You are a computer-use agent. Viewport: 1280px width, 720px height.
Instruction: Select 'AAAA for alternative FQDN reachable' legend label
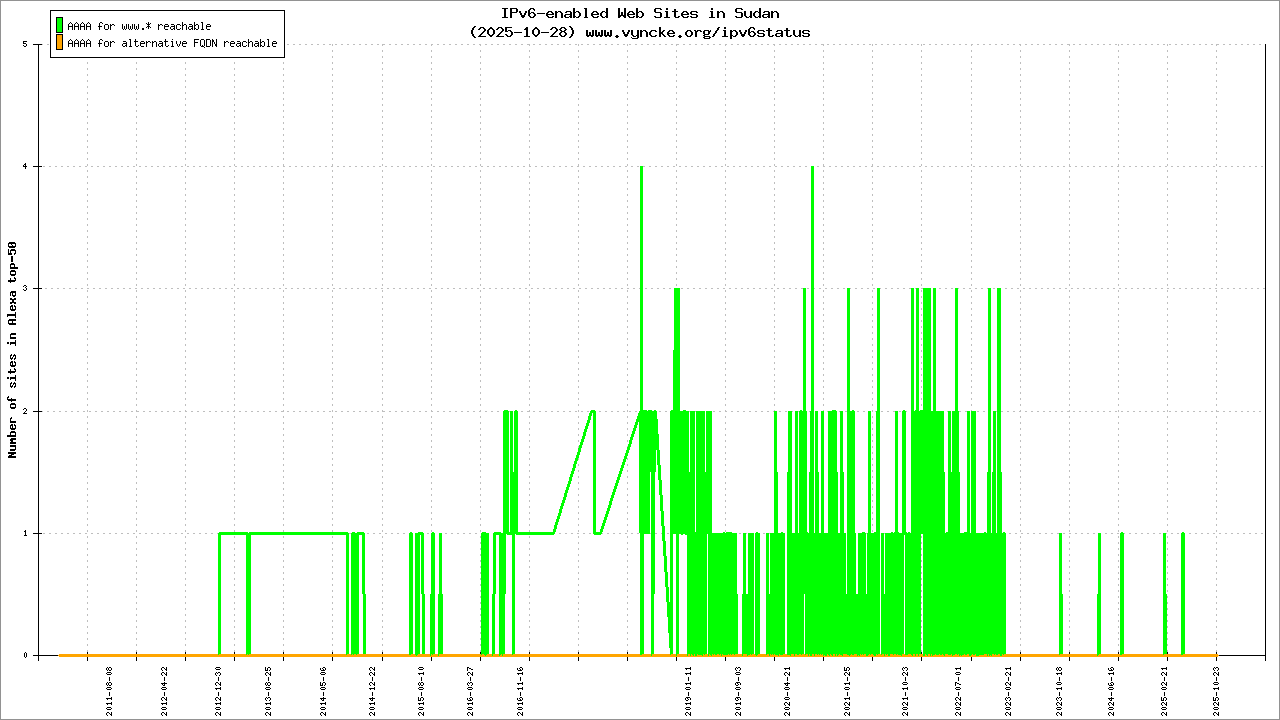tap(172, 44)
